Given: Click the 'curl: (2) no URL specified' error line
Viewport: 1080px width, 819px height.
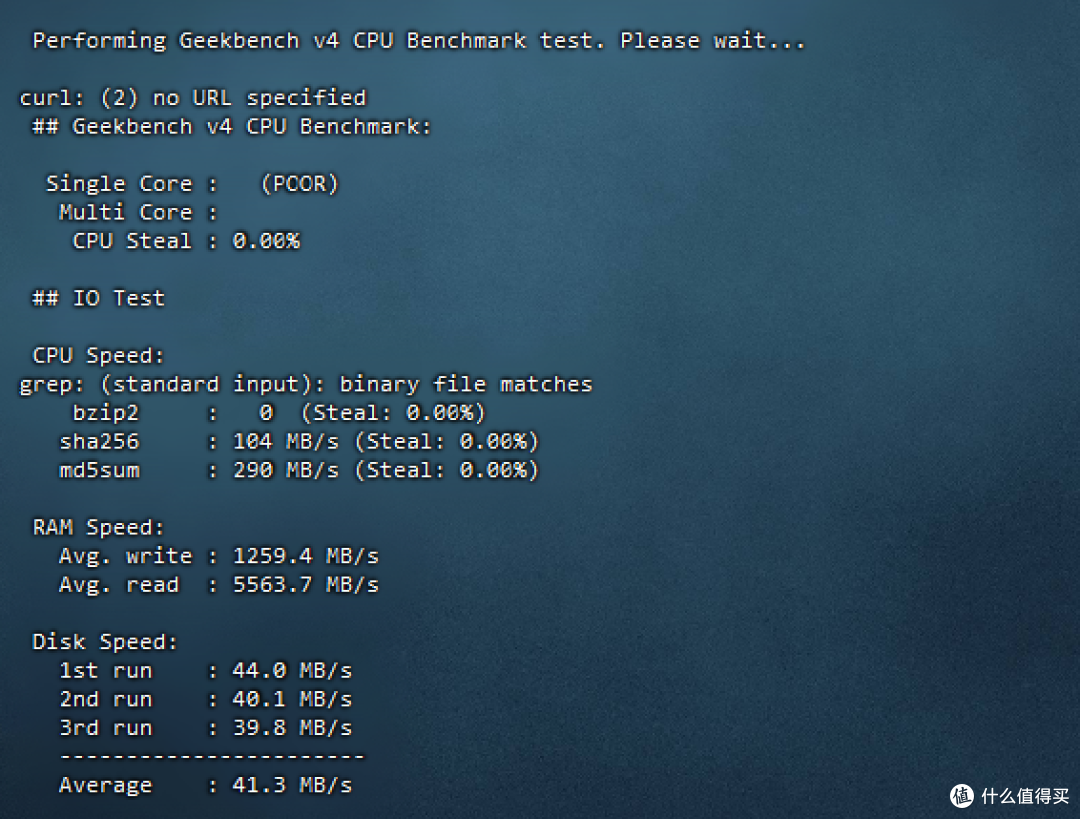Looking at the screenshot, I should [x=193, y=99].
